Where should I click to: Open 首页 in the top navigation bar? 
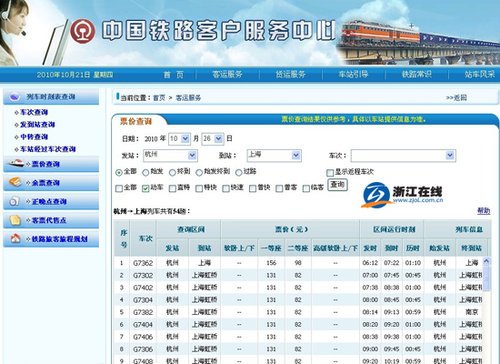click(174, 75)
